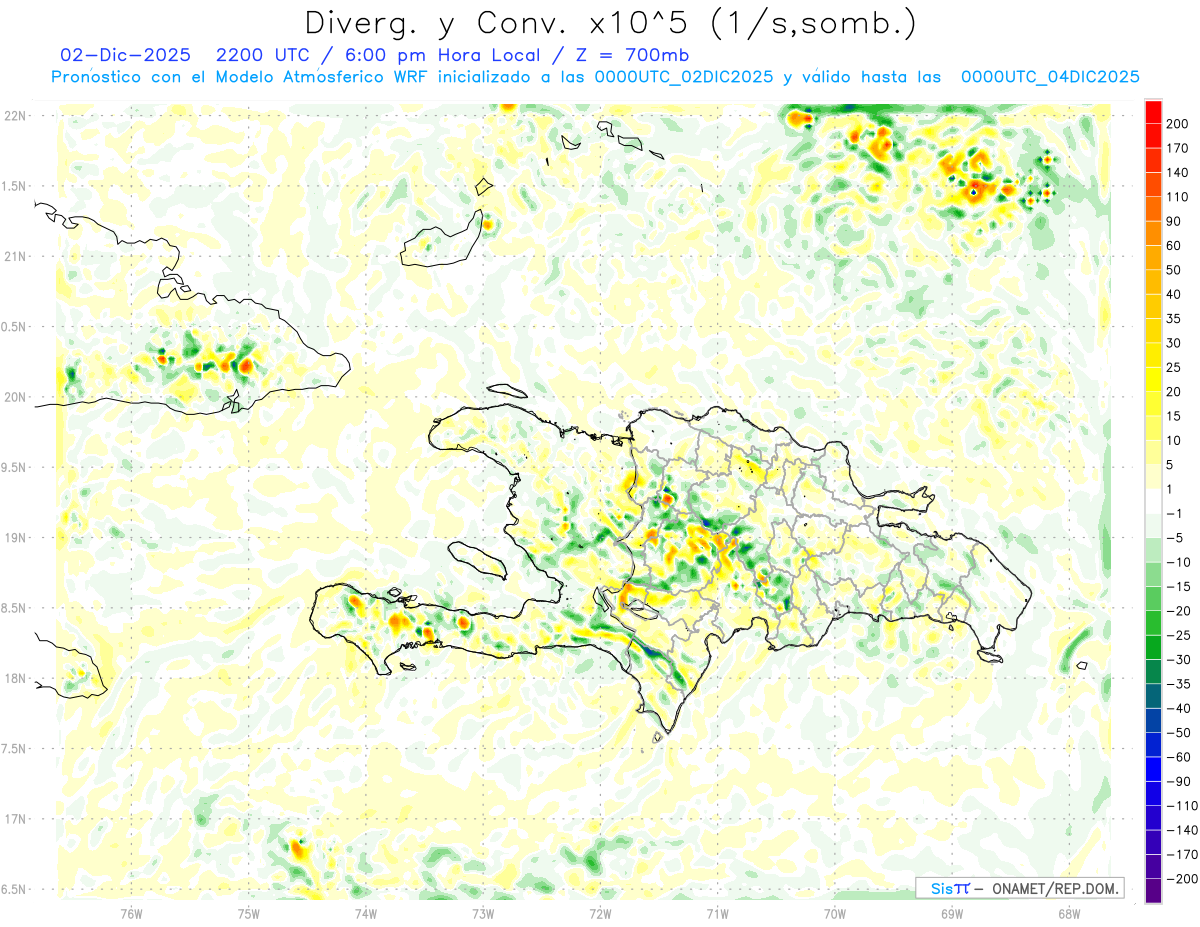Click the 17N latitude axis label
Screen dimensions: 1200x927
coord(15,819)
